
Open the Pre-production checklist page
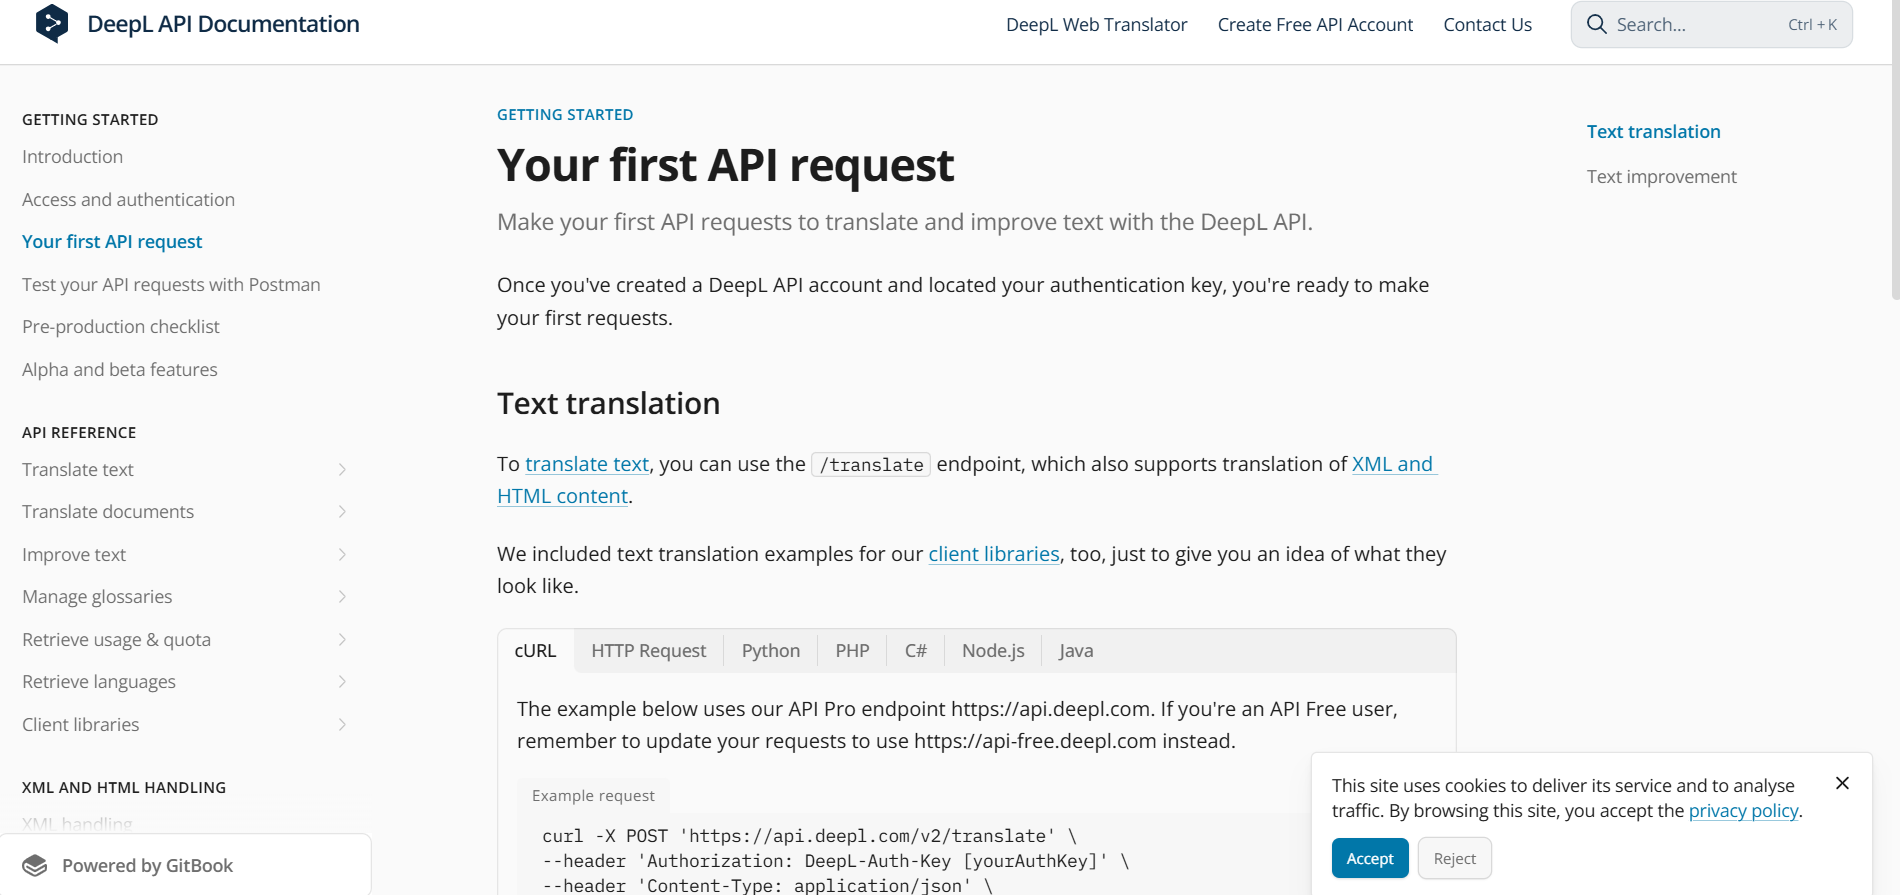click(x=121, y=327)
